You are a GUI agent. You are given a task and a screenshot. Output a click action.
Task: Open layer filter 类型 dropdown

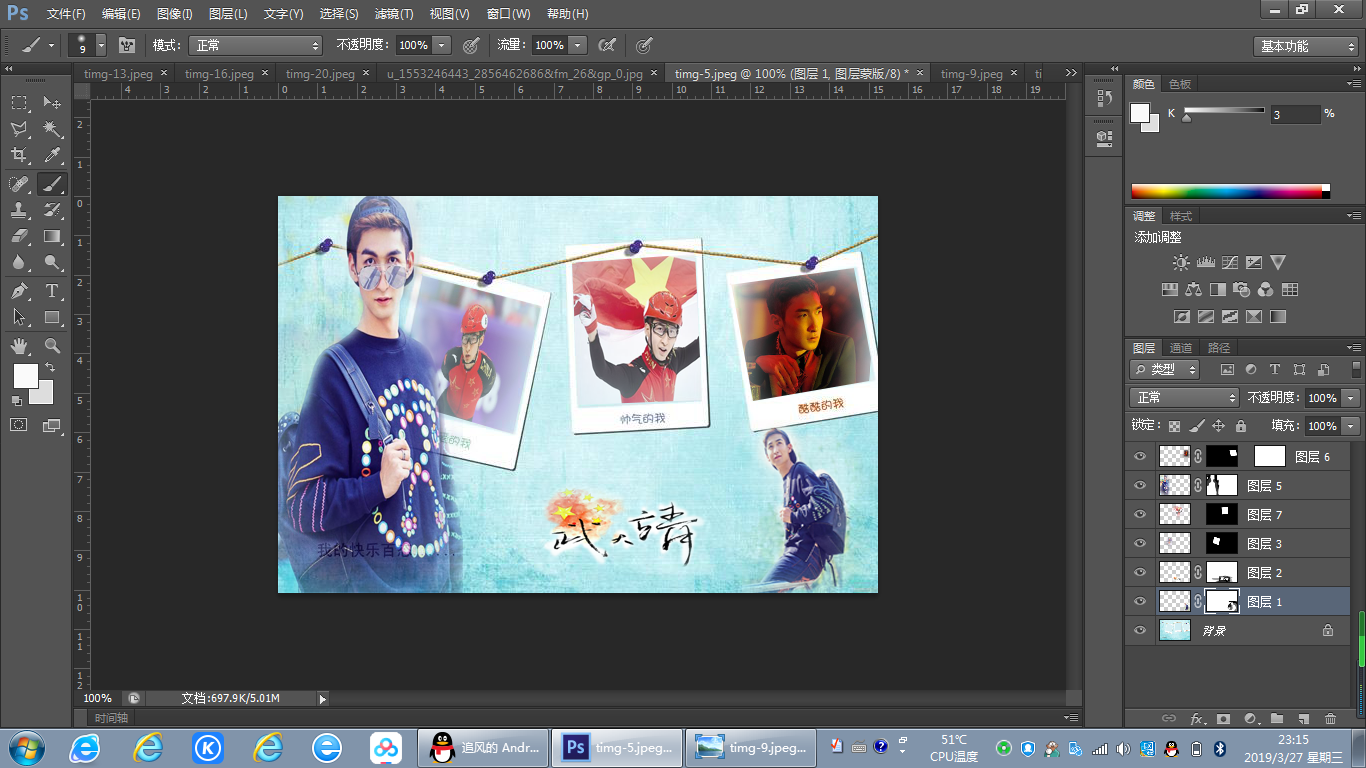coord(1165,369)
